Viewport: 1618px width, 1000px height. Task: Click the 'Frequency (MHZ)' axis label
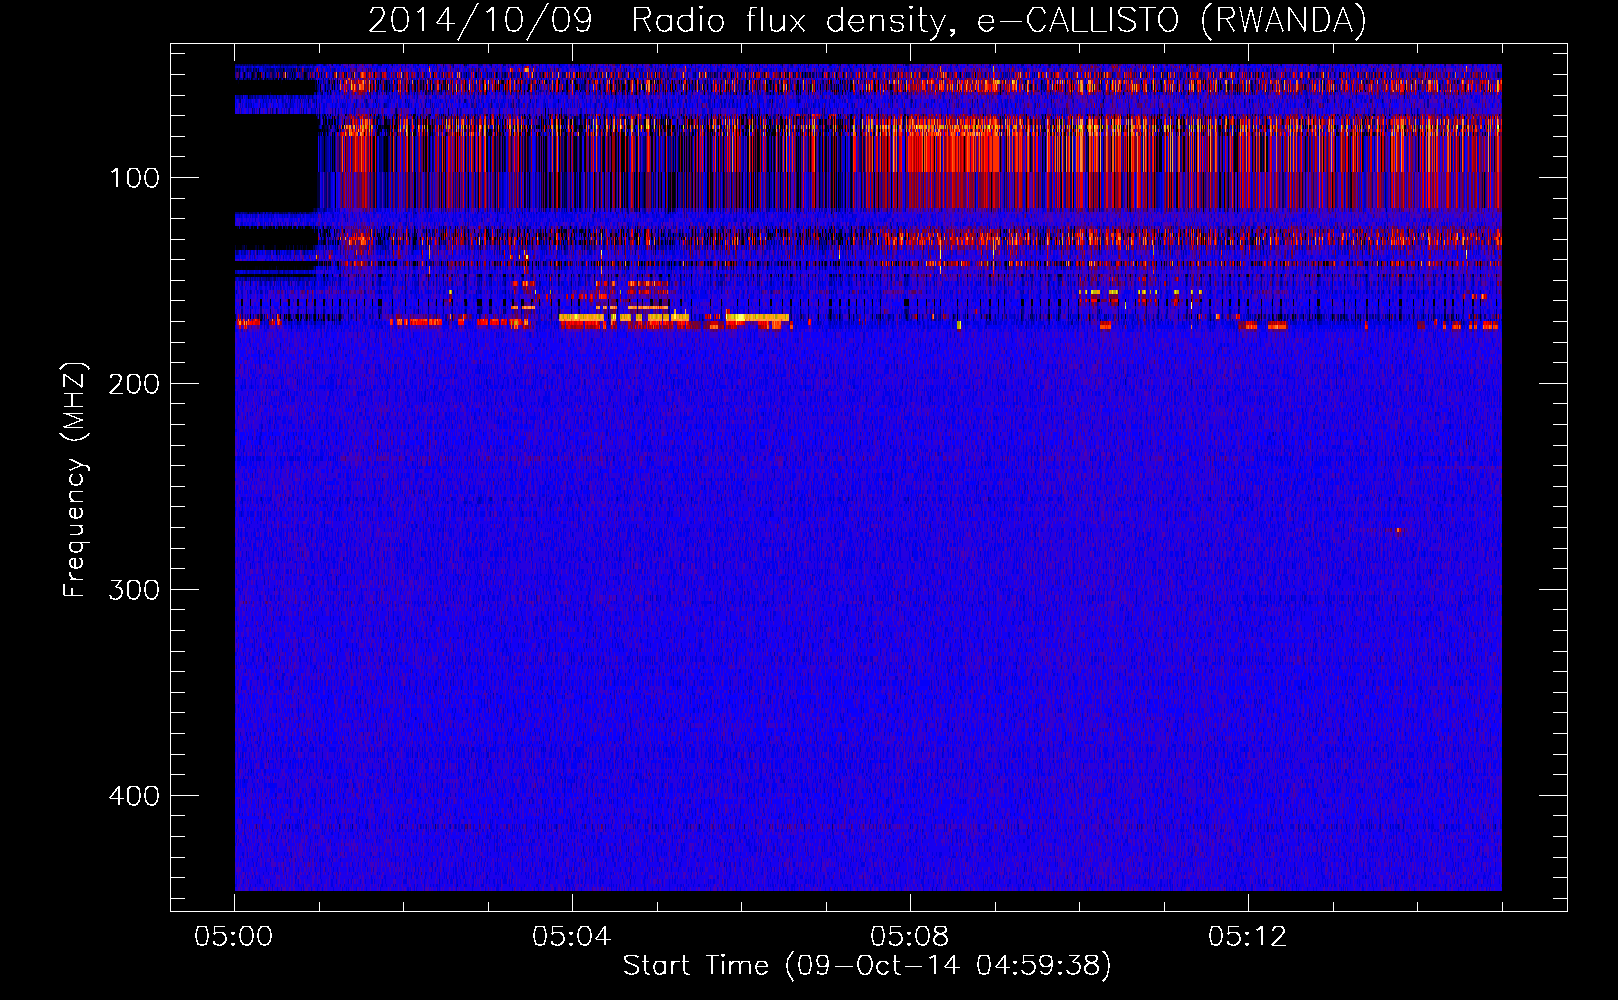75,480
